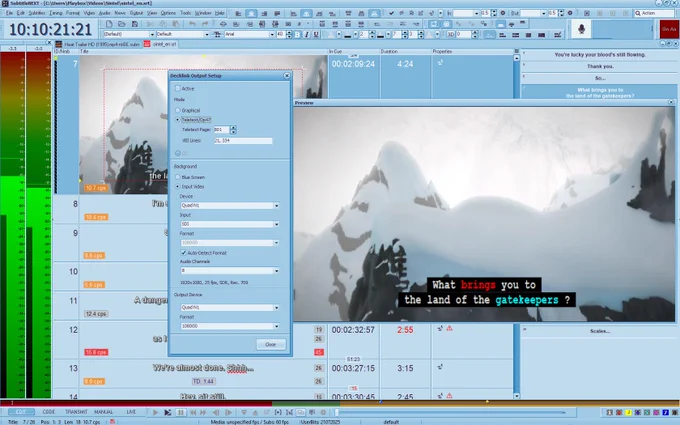Click the warning triangle icon in row 12
Image resolution: width=680 pixels, height=425 pixels.
pyautogui.click(x=449, y=328)
